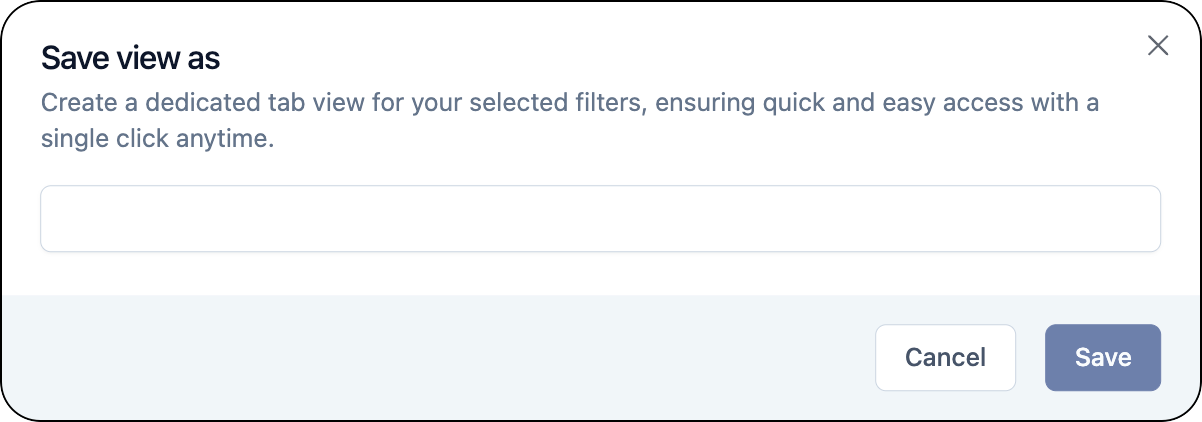1202x422 pixels.
Task: Close the Save view as dialog
Action: point(1158,46)
